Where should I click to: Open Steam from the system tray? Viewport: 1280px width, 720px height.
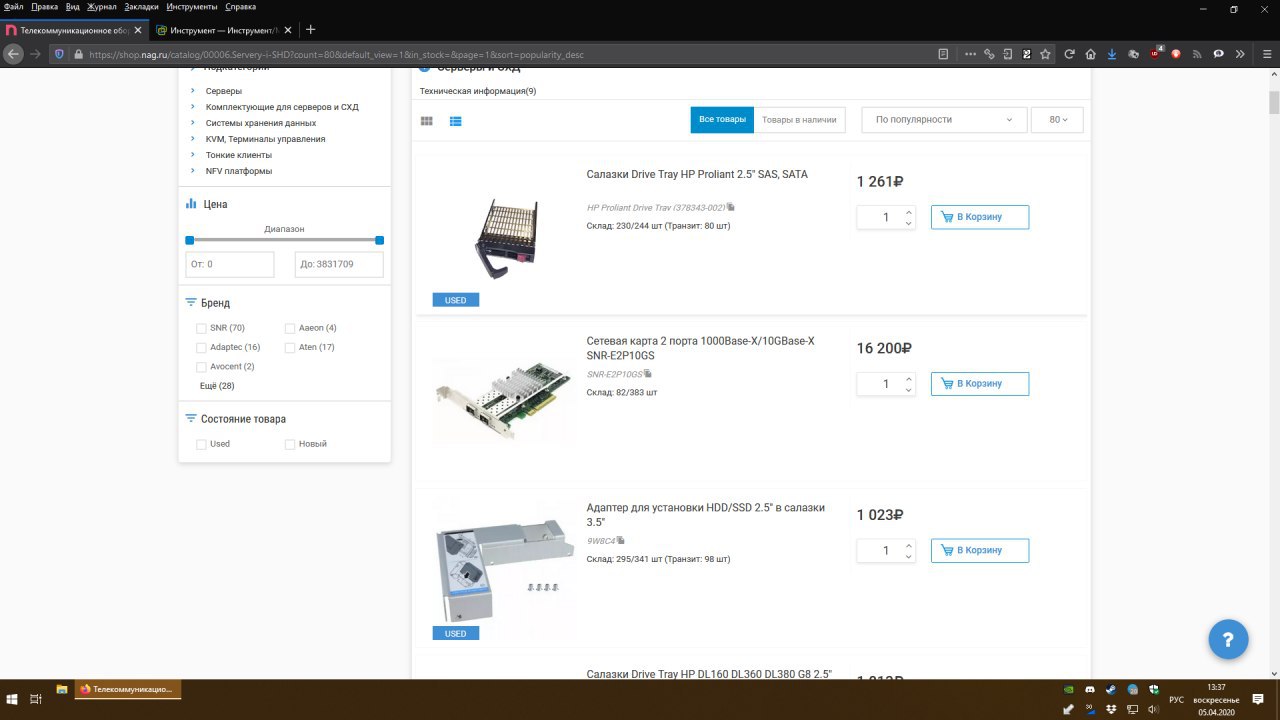[1110, 689]
